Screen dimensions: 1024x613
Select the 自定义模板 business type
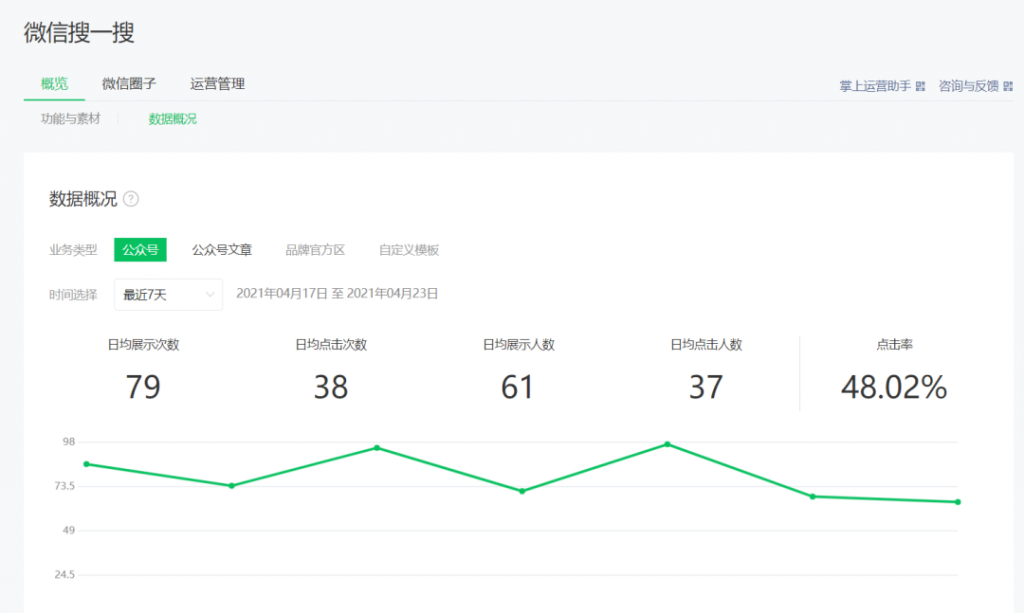coord(409,249)
